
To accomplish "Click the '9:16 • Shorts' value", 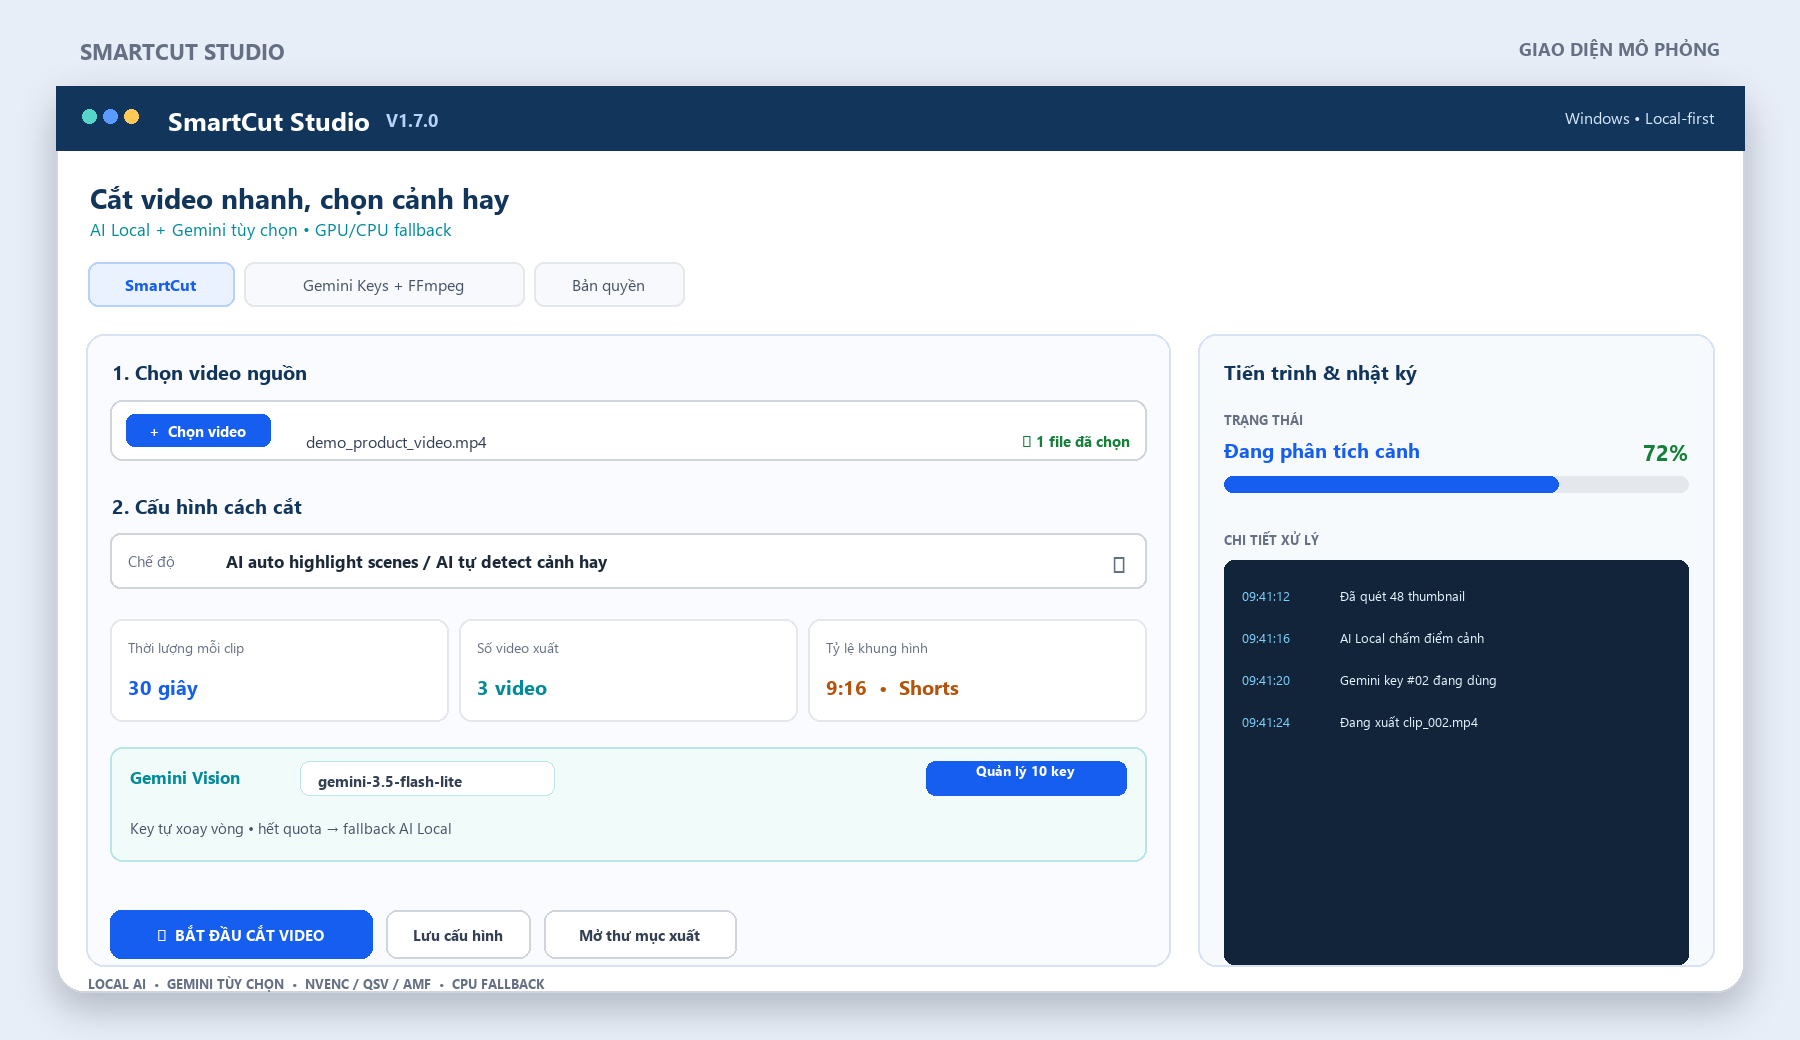I will [892, 688].
